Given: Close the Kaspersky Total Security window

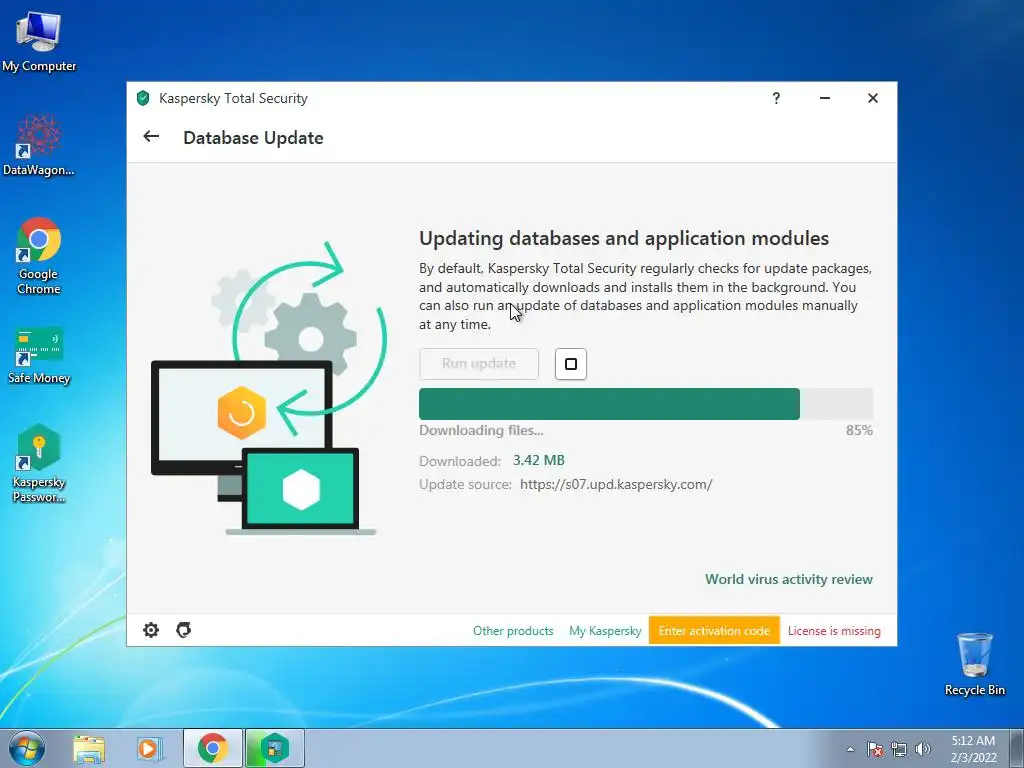Looking at the screenshot, I should pos(872,98).
